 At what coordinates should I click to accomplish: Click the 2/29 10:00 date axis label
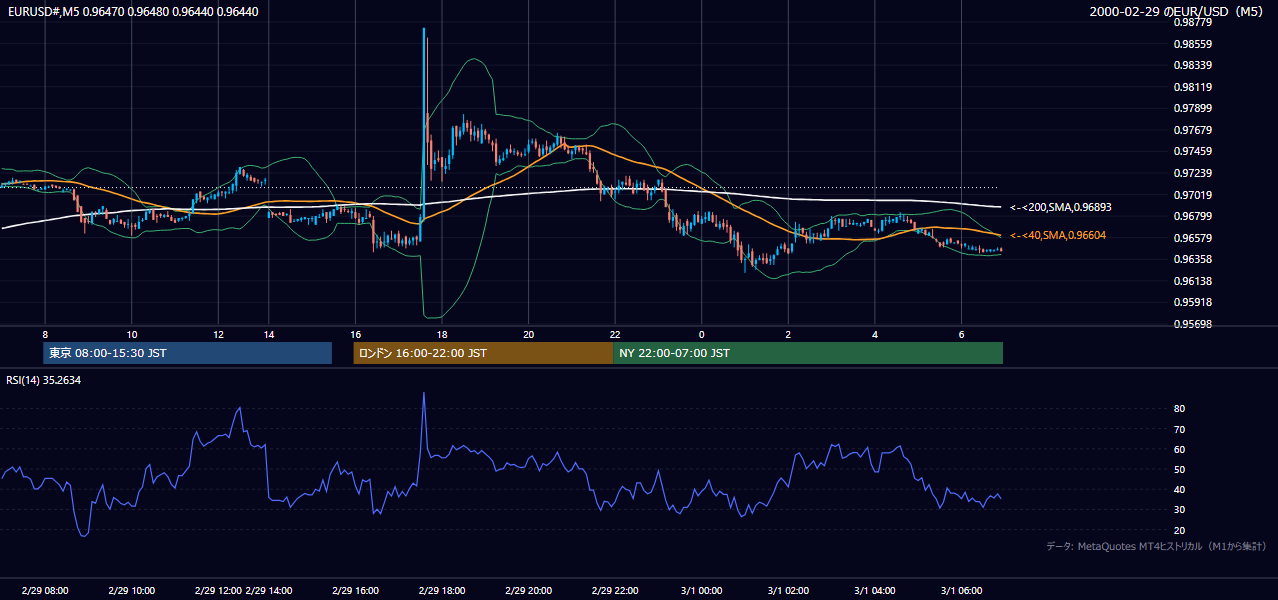coord(130,591)
